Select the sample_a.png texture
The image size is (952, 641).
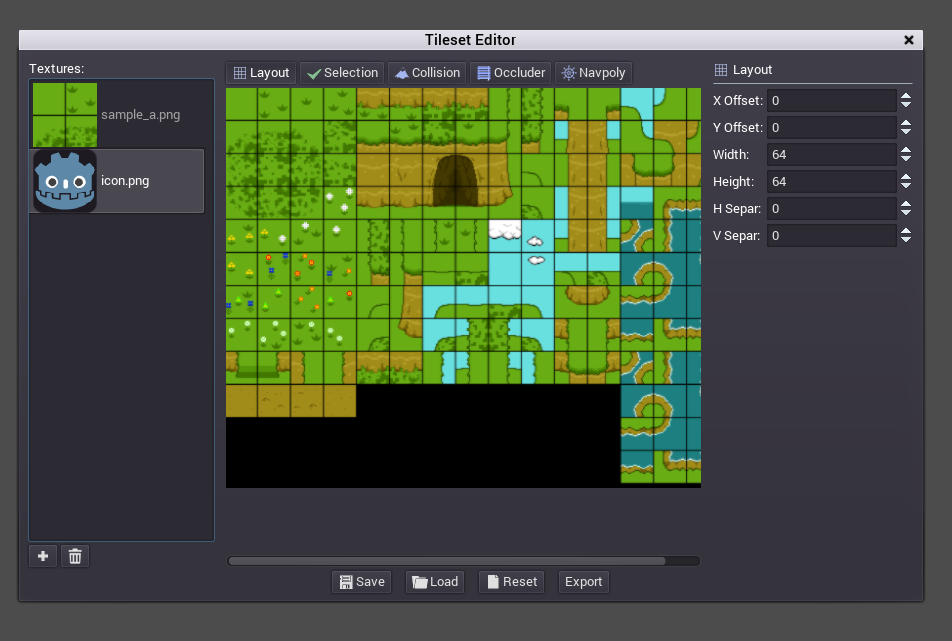[118, 115]
